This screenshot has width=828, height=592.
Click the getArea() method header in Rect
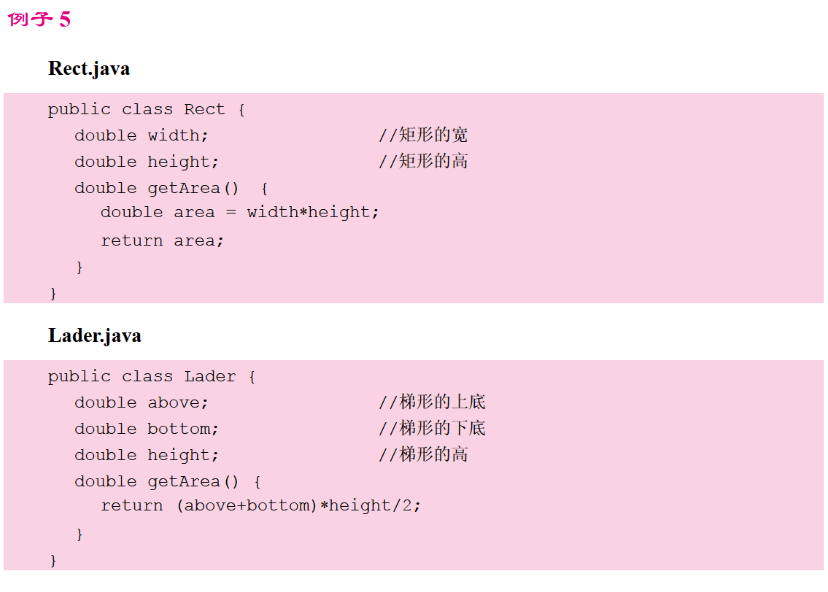coord(170,188)
